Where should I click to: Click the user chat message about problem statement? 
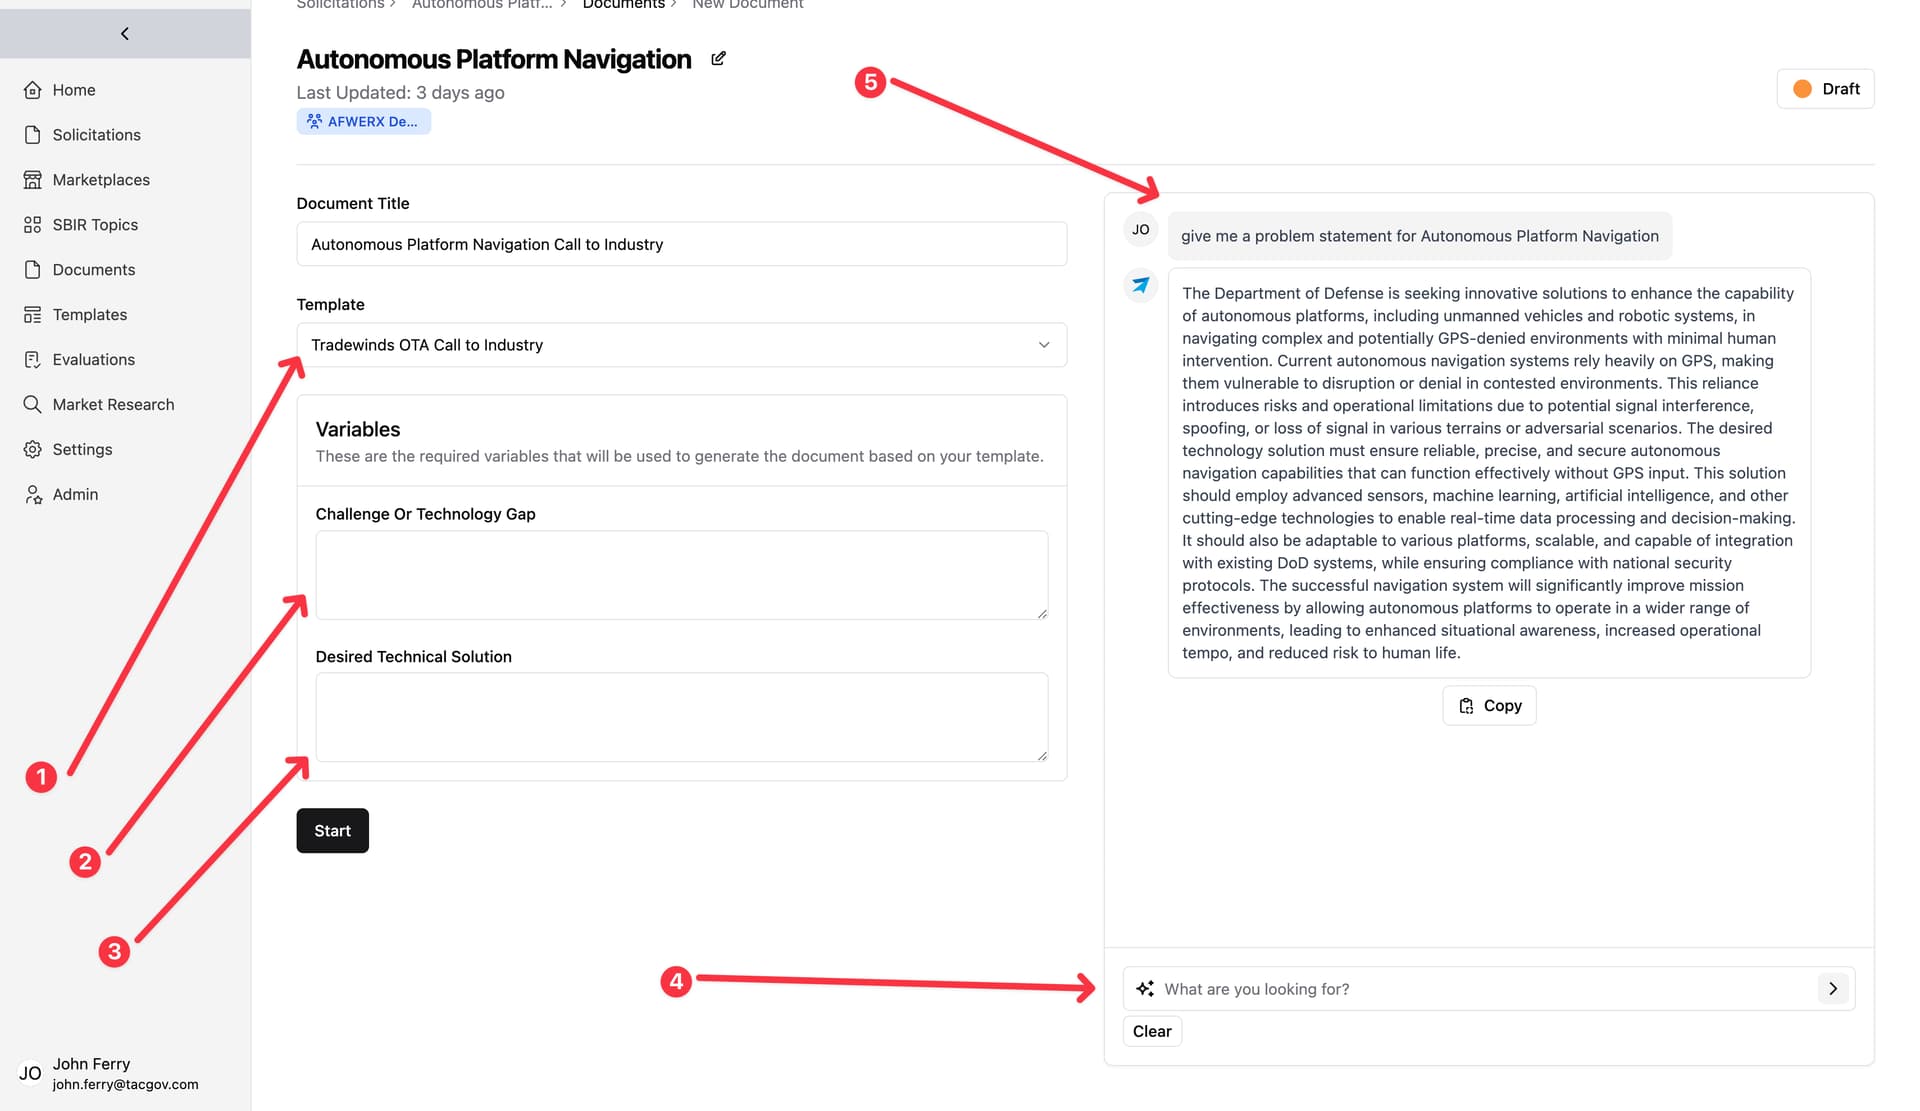1420,236
